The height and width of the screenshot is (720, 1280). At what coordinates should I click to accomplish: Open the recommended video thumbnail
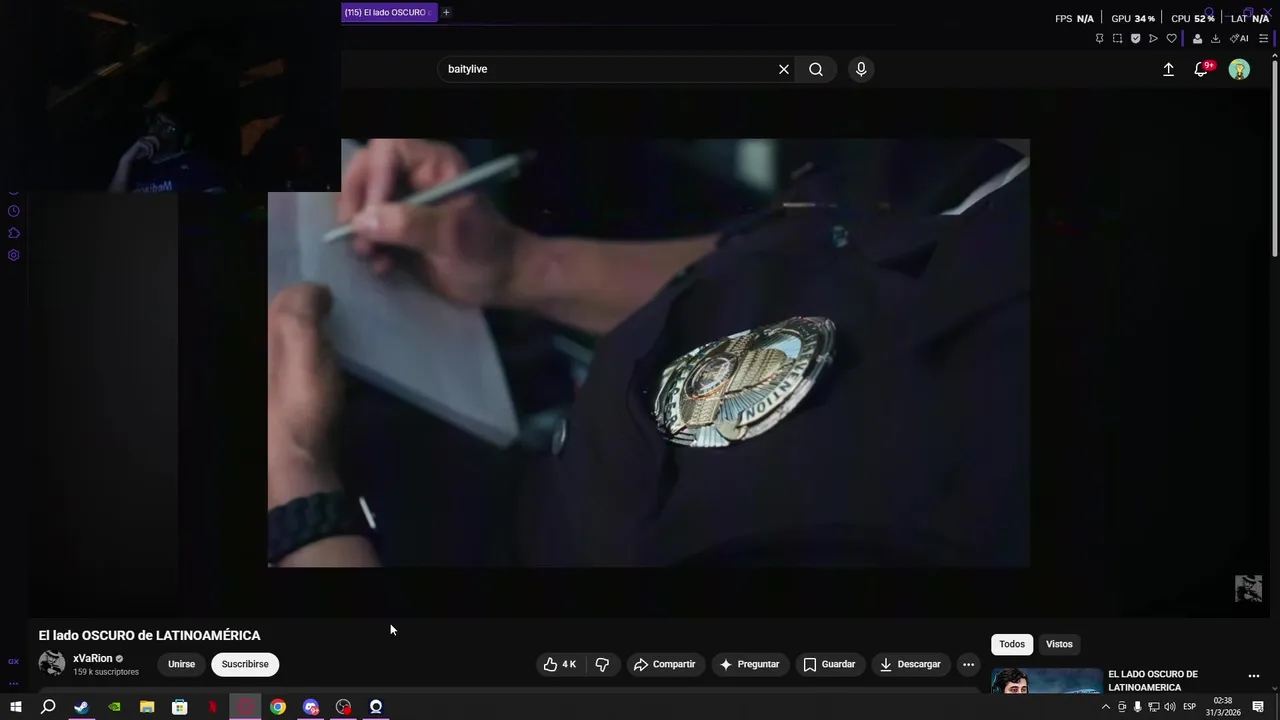(x=1046, y=681)
